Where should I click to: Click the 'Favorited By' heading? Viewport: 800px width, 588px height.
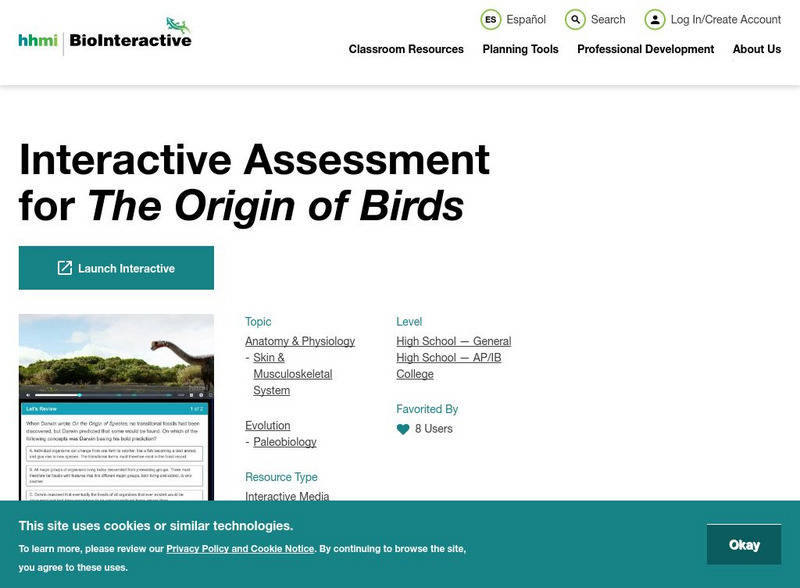pyautogui.click(x=427, y=409)
